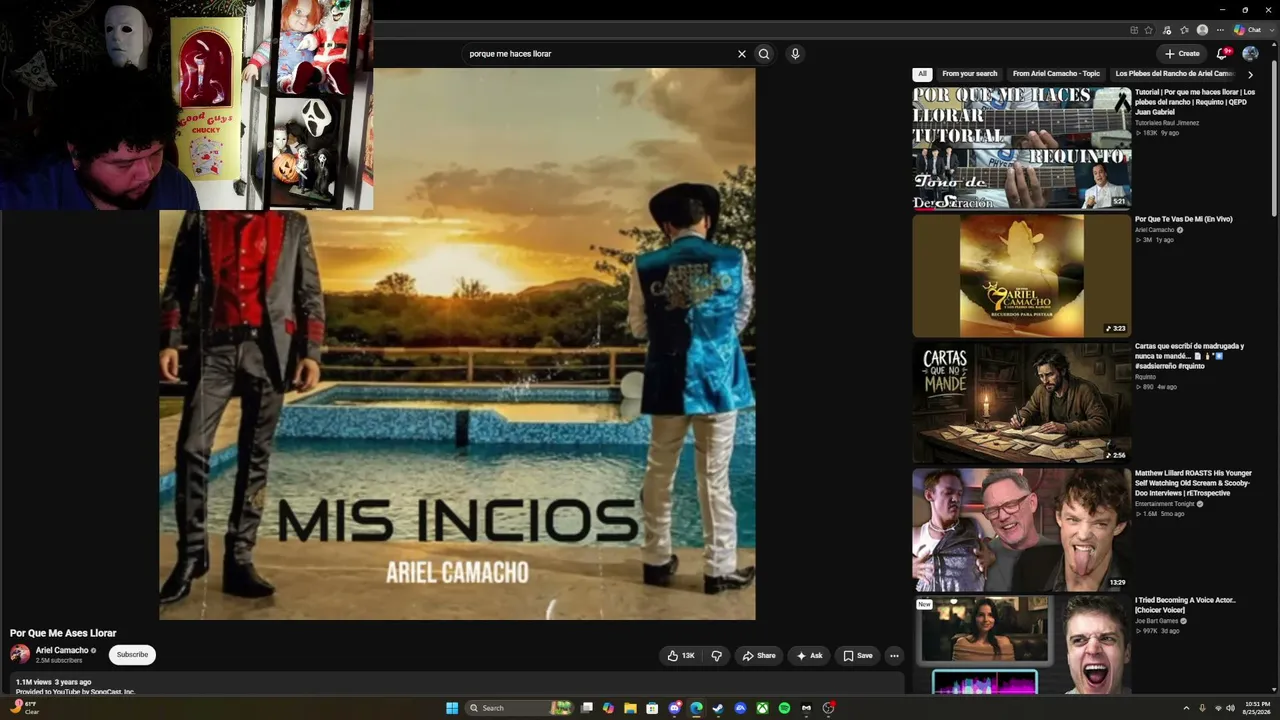Add this page to Edge favorites
1280x720 pixels.
1149,30
